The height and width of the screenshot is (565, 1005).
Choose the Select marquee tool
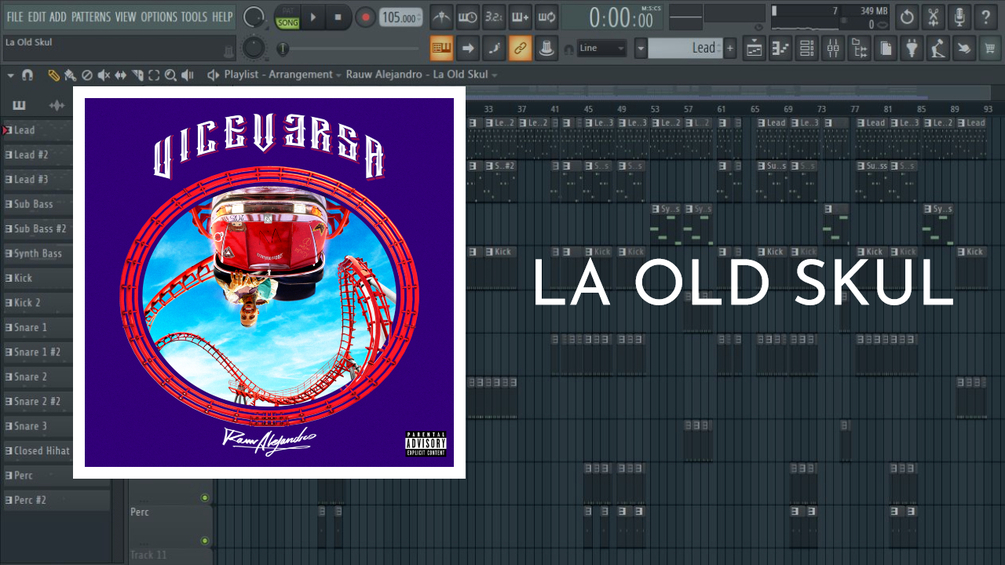tap(154, 76)
